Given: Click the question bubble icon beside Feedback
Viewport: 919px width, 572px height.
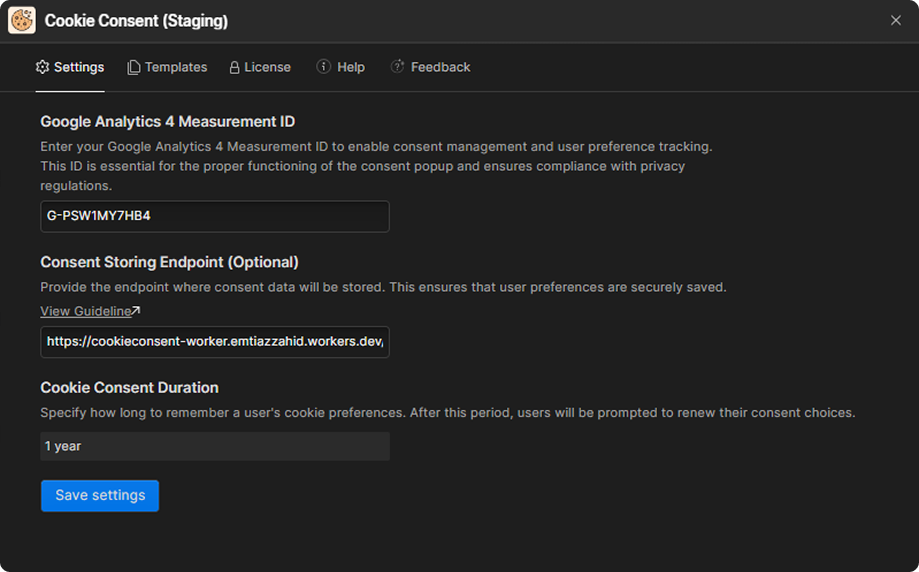Looking at the screenshot, I should 397,66.
